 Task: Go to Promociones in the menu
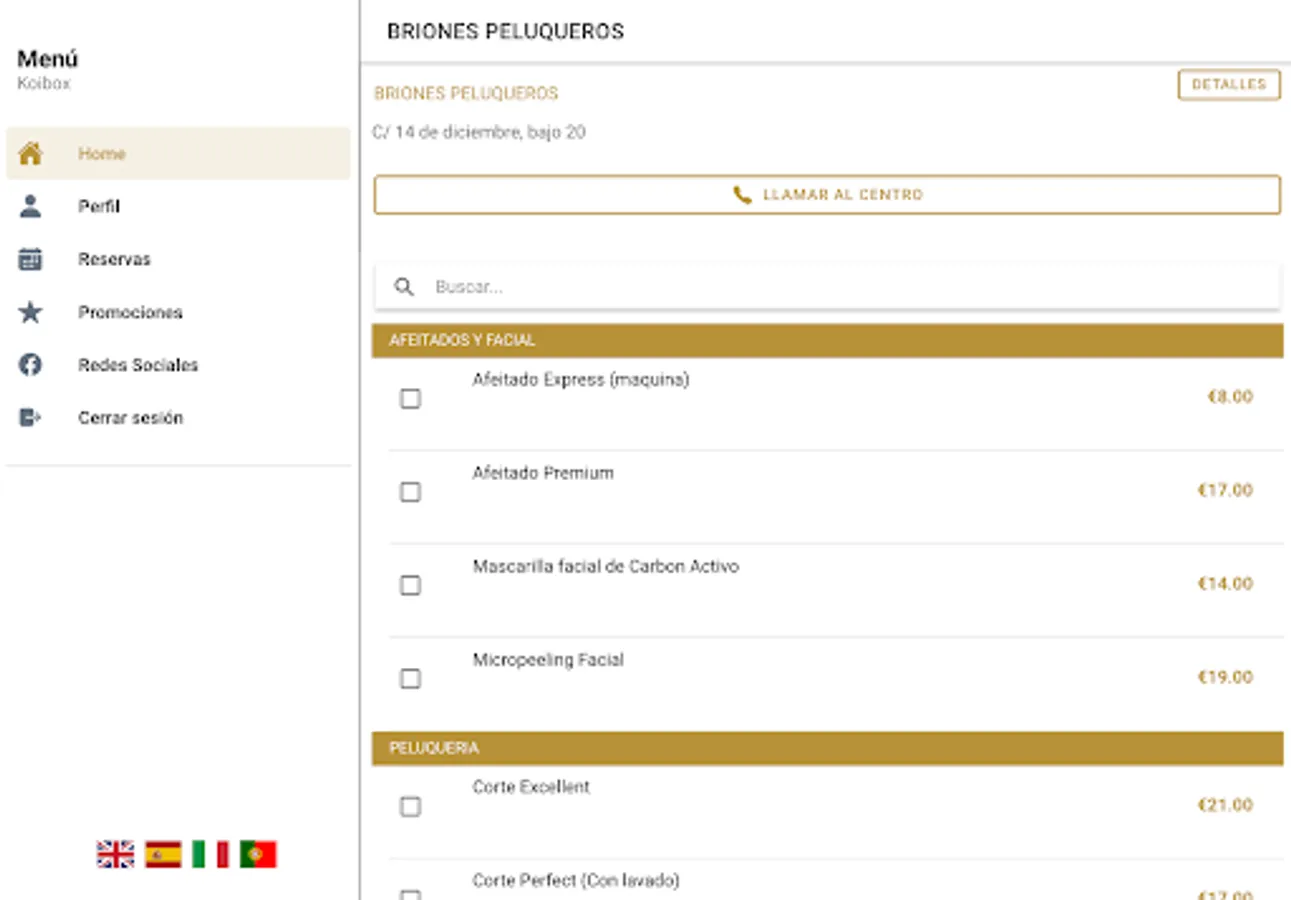130,312
